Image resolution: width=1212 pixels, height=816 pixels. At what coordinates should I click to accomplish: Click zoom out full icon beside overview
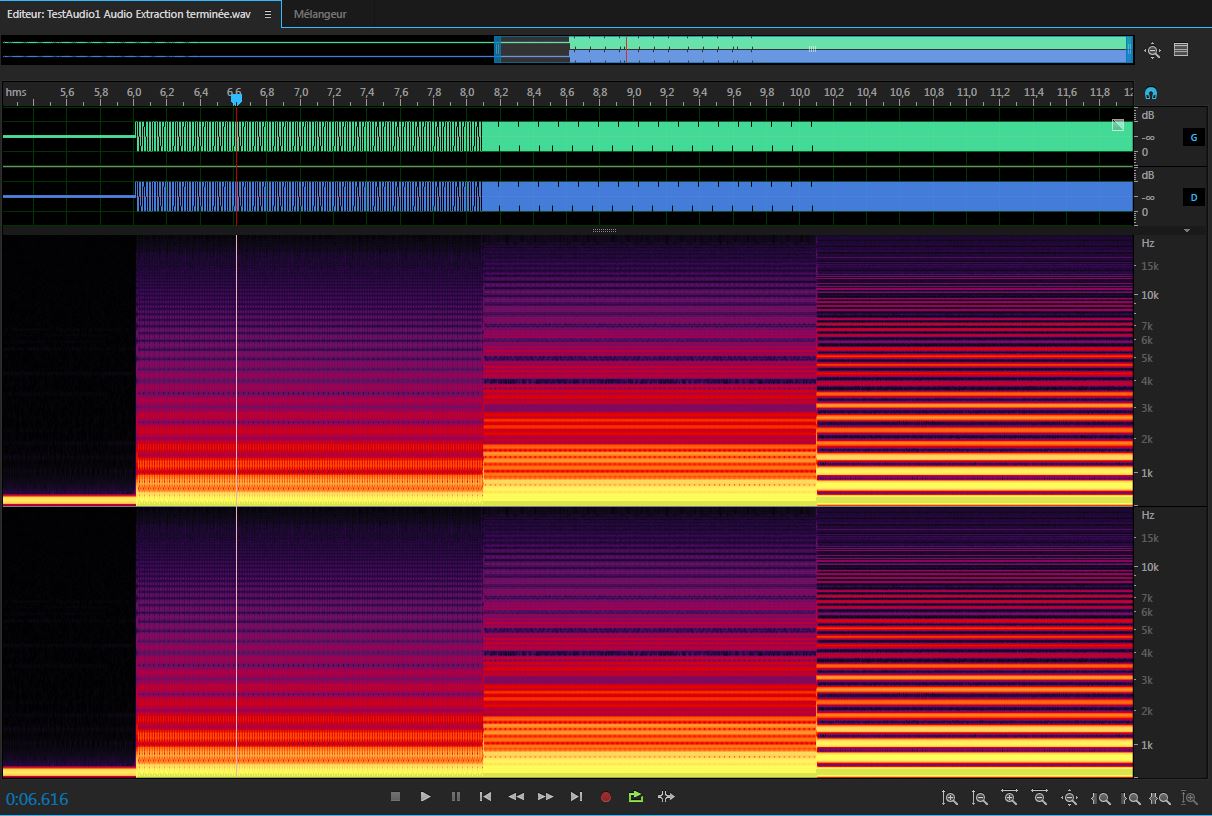coord(1153,51)
